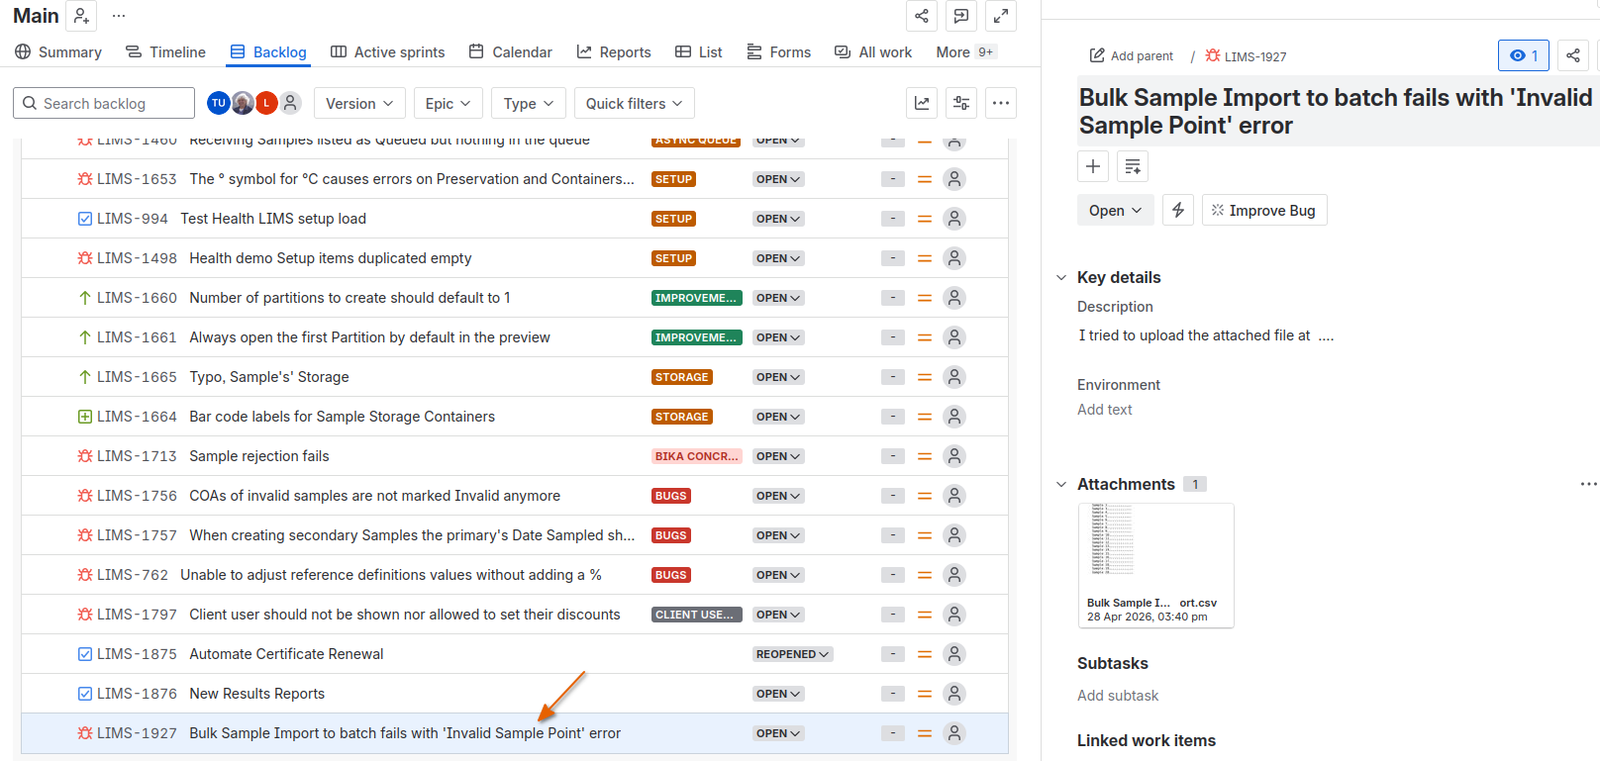
Task: Click the Improve Bug button
Action: pos(1264,210)
